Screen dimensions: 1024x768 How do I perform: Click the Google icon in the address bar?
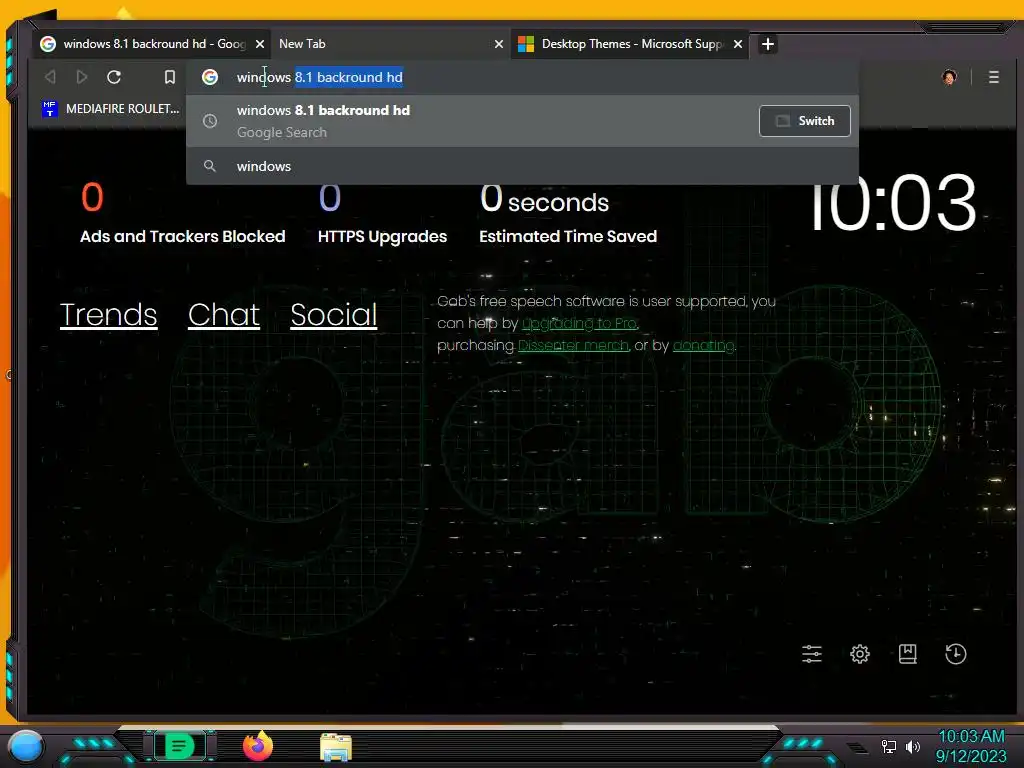tap(210, 77)
